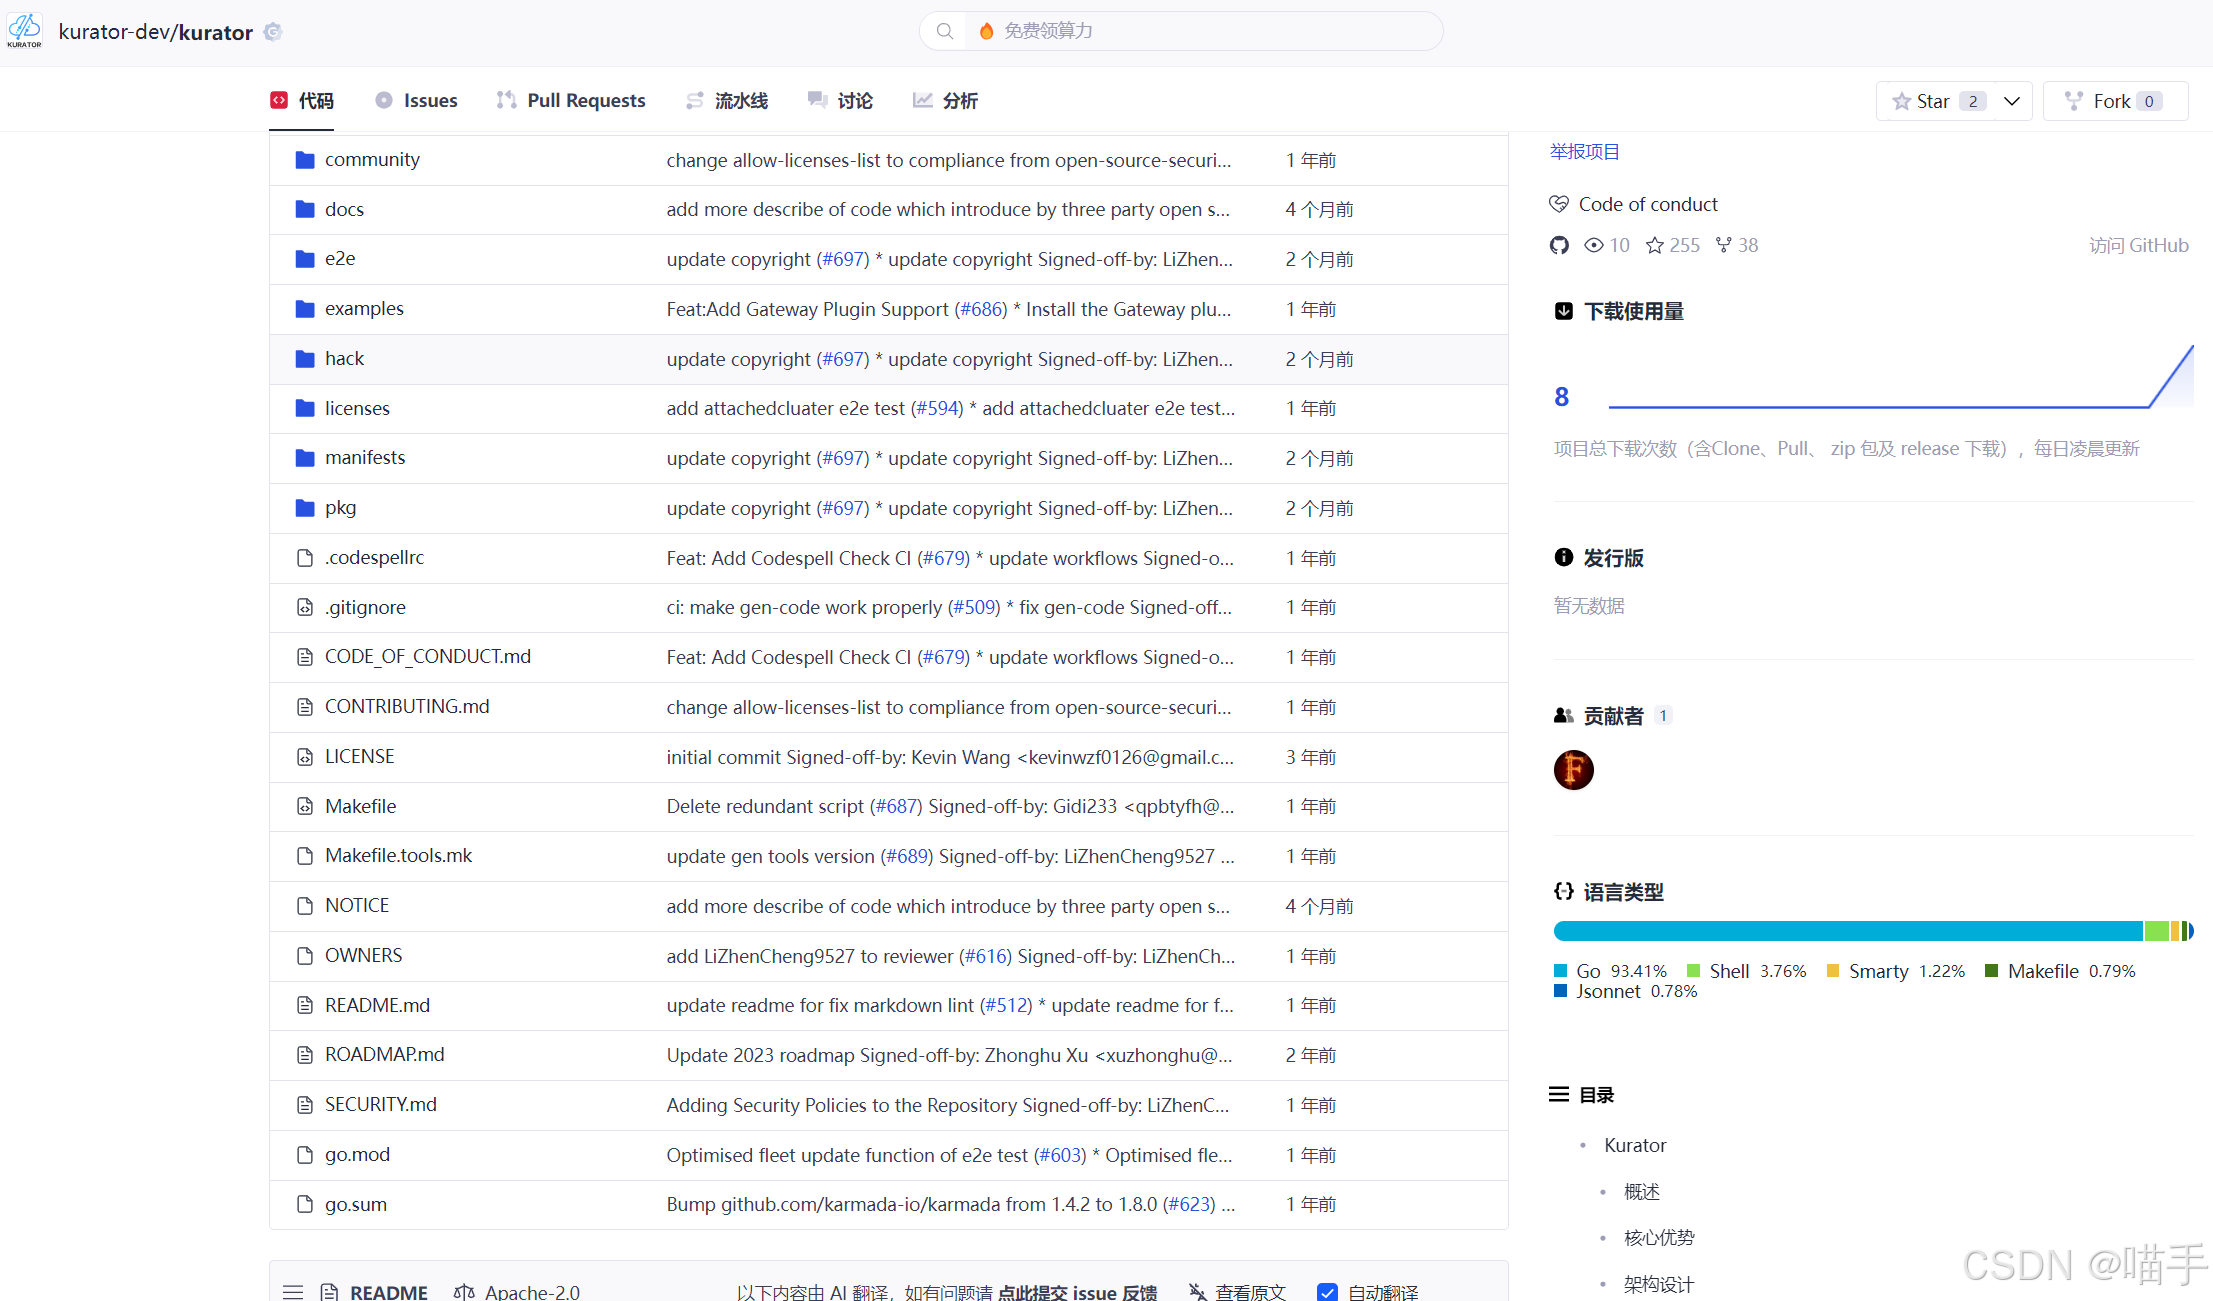Select 核心优势 in the table of contents
2213x1301 pixels.
coord(1658,1238)
